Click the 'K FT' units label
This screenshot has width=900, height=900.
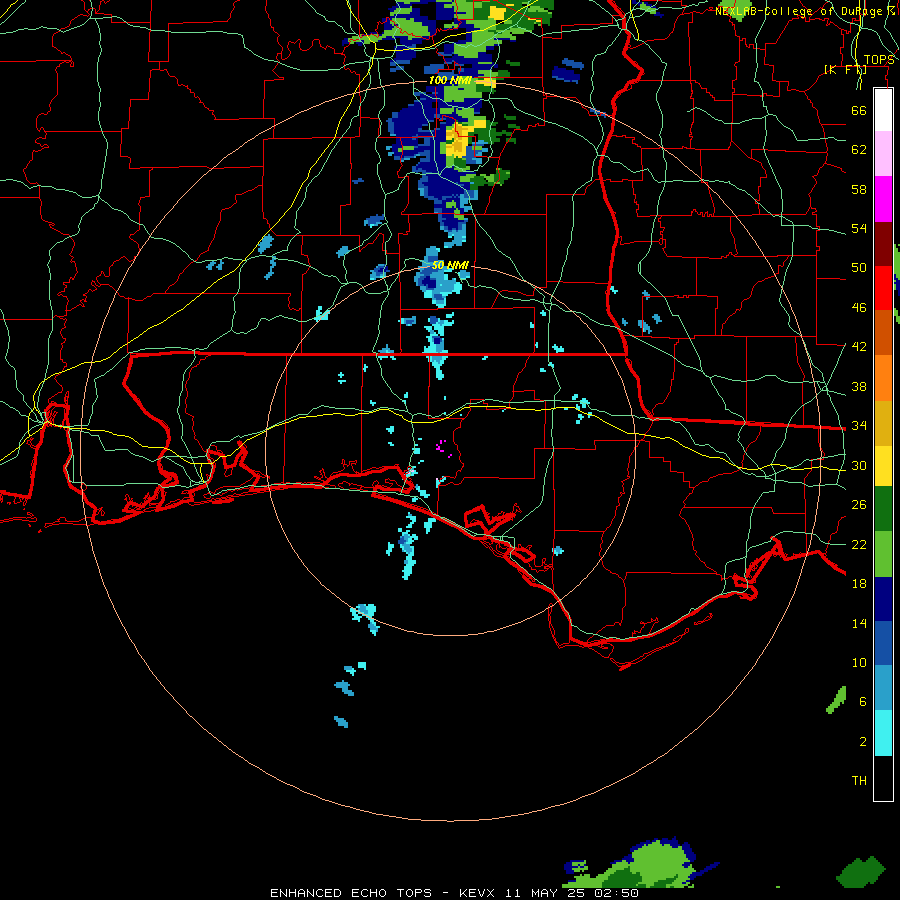(845, 69)
